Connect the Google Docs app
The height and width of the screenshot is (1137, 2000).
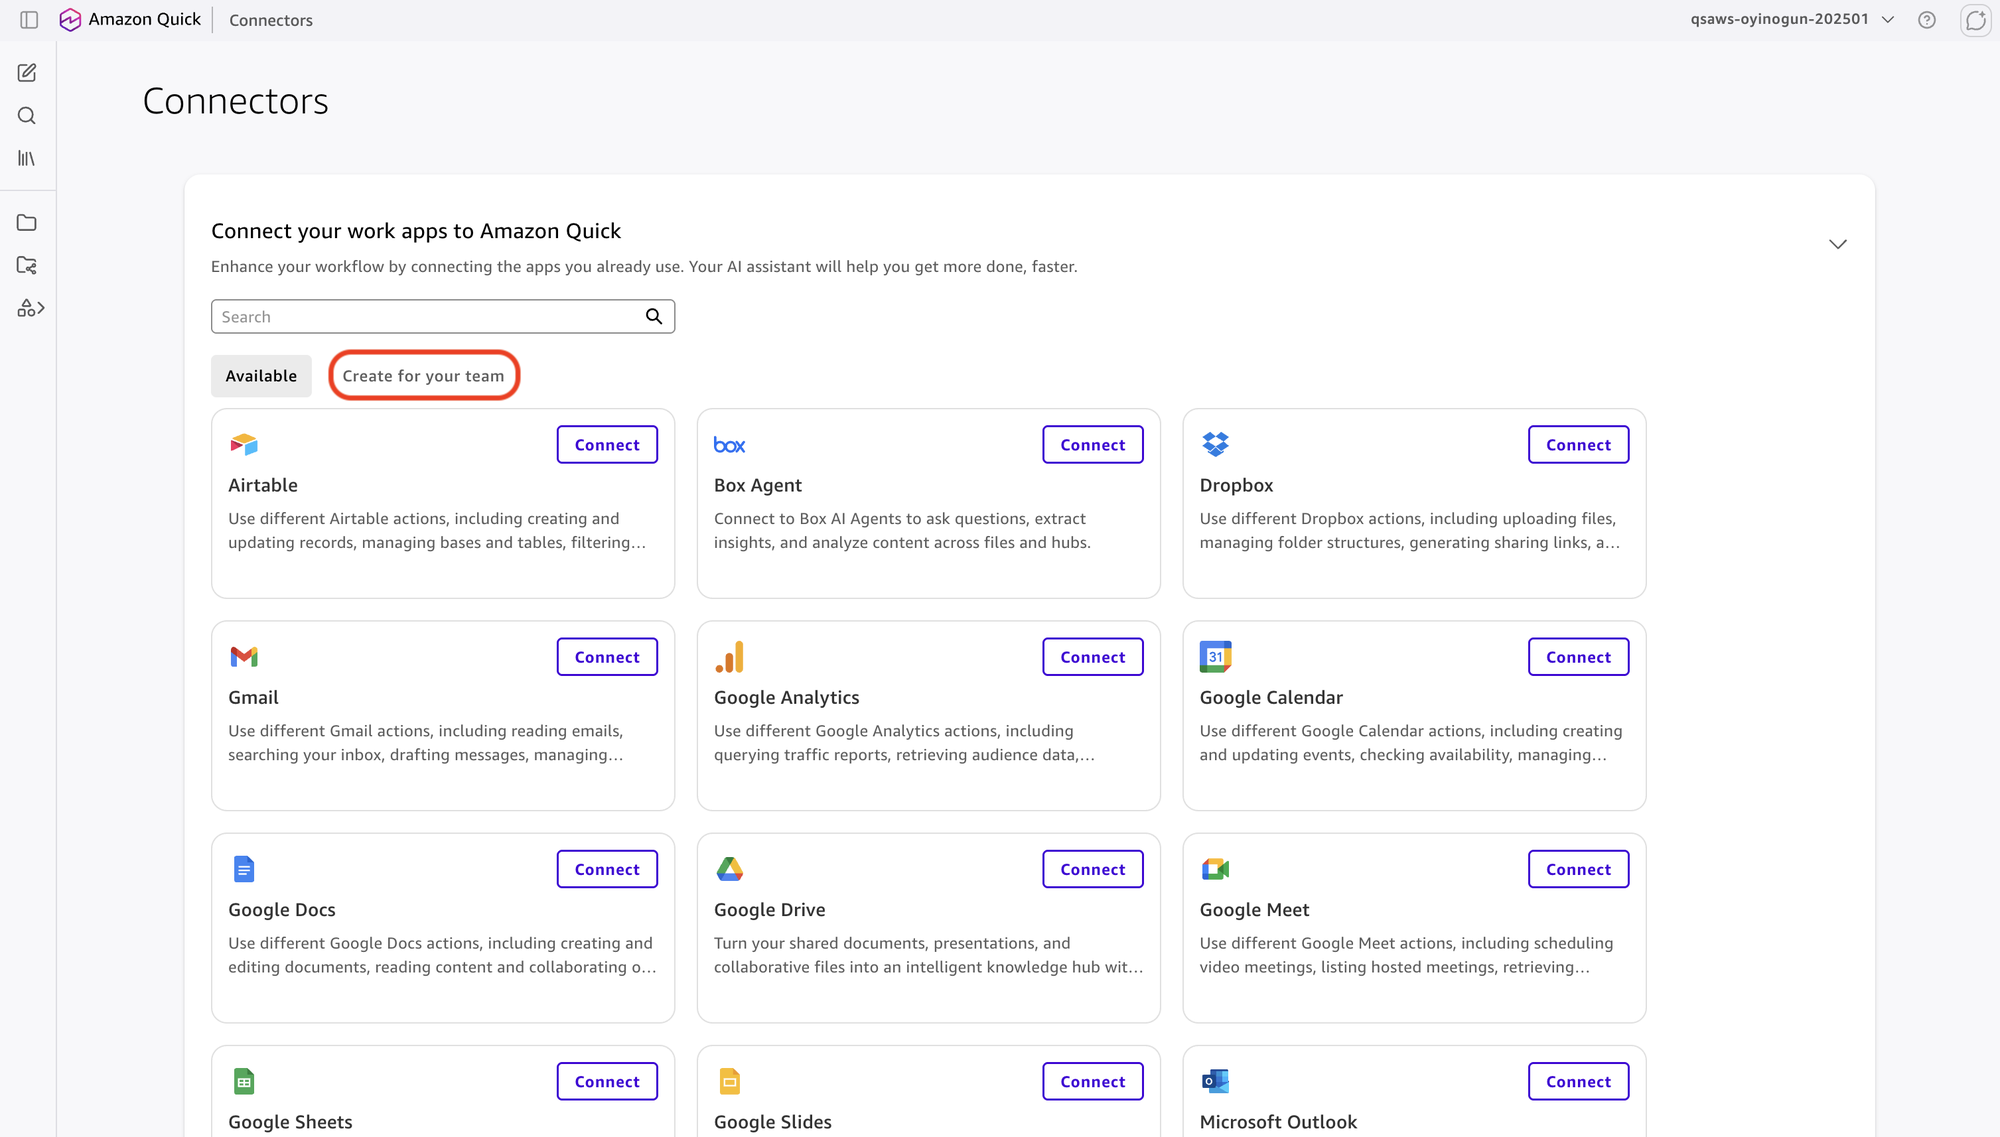pos(607,869)
